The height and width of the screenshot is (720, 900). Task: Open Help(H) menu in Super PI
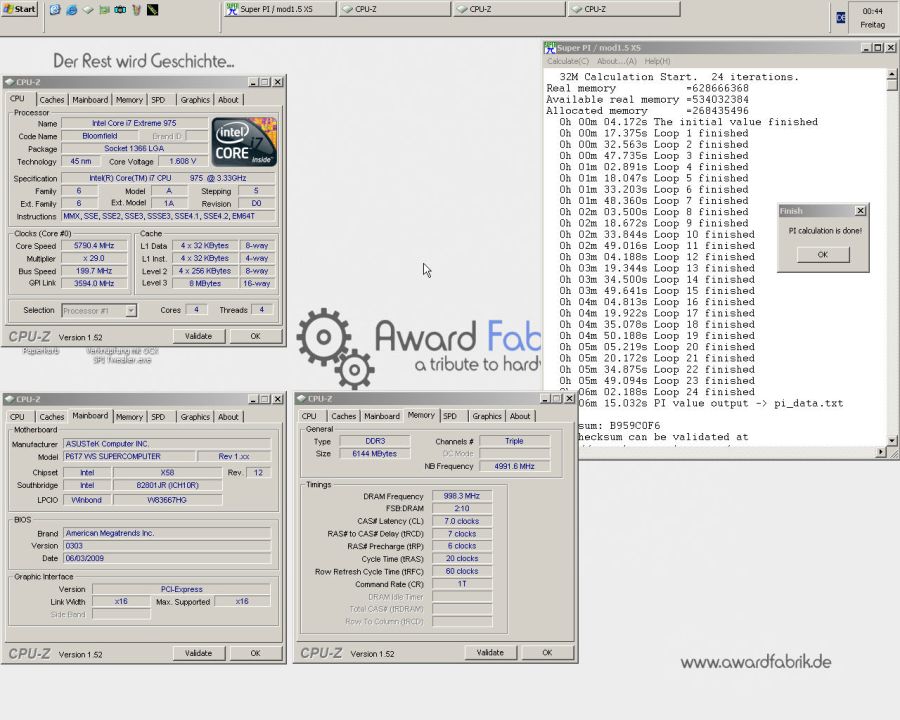tap(657, 61)
